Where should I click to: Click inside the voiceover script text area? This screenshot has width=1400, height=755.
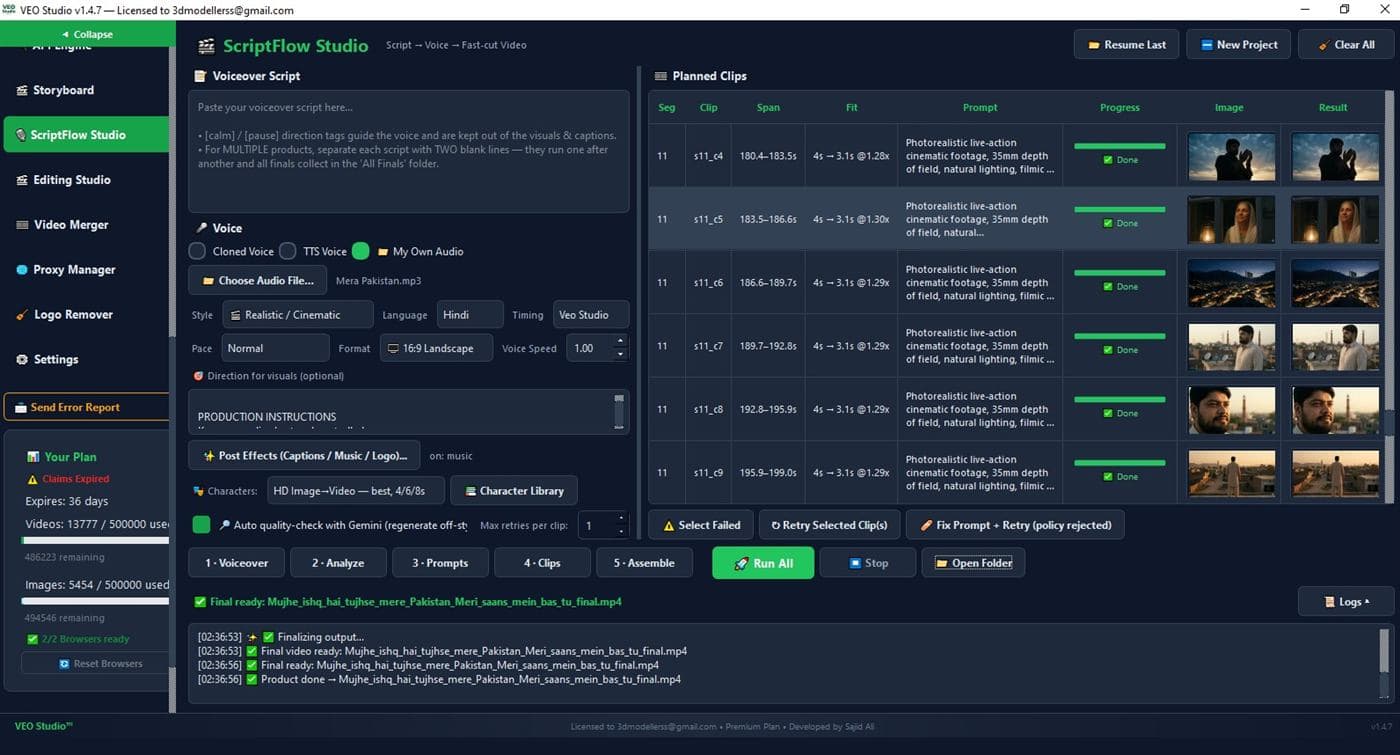coord(409,151)
